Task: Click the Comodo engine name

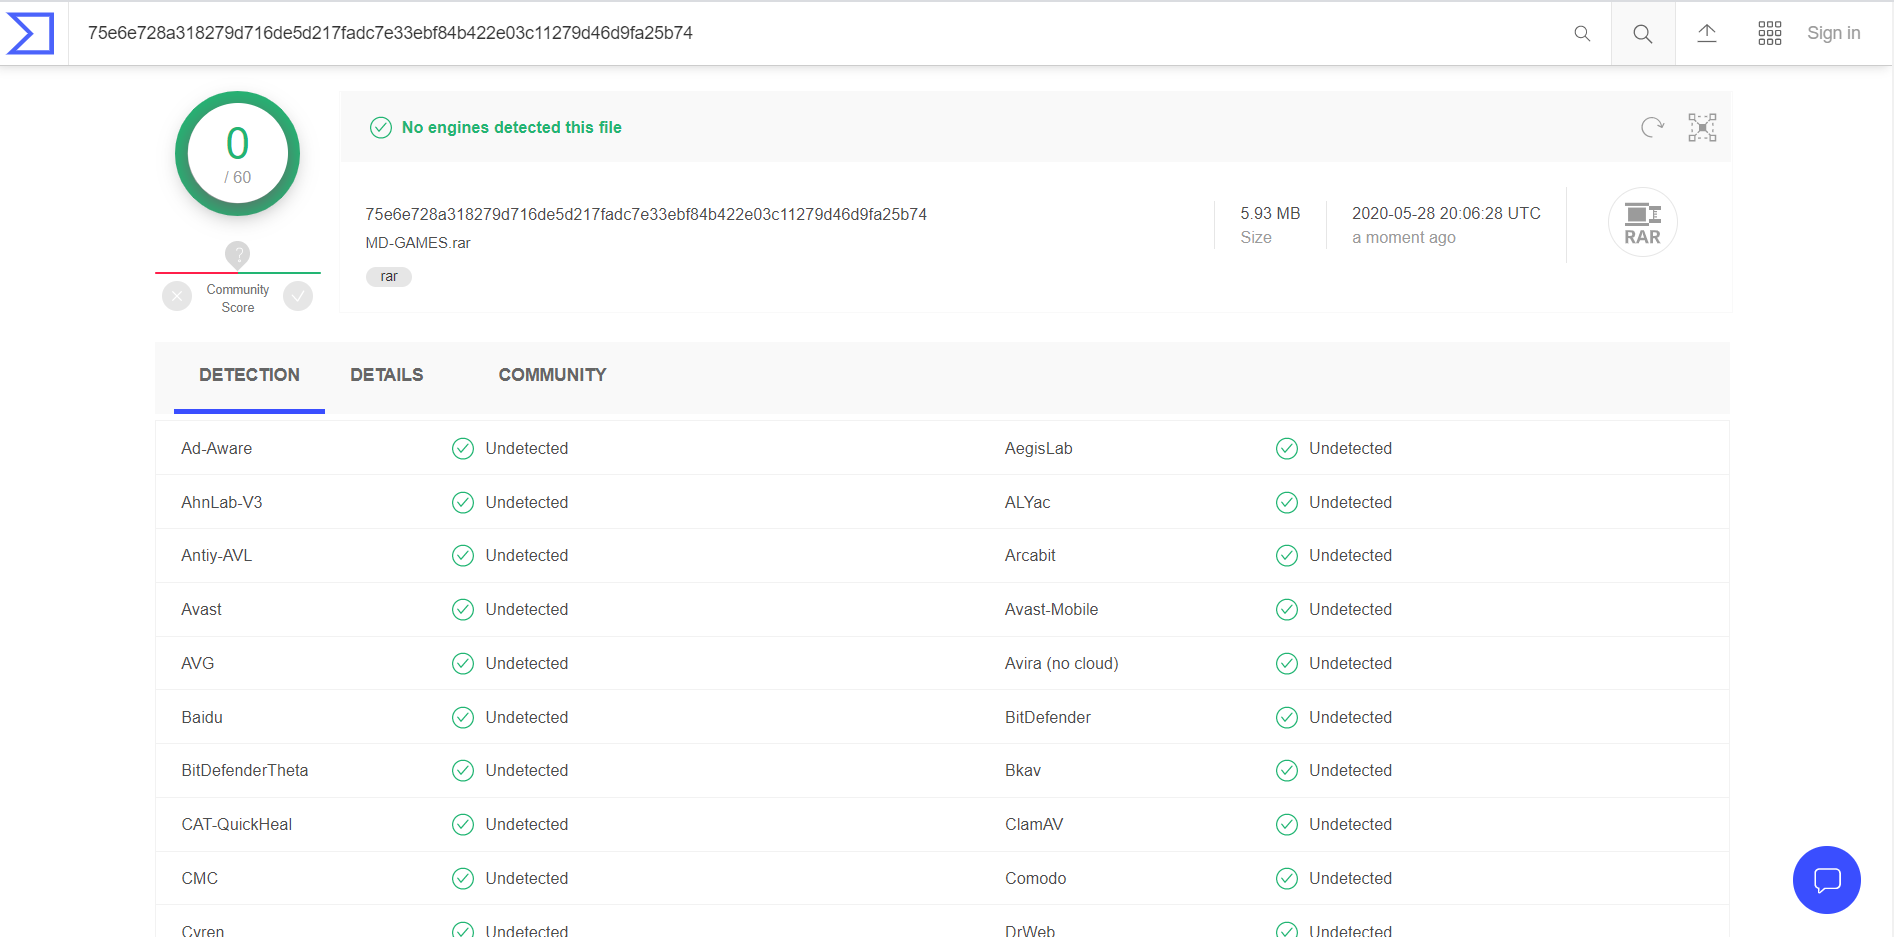Action: click(x=1036, y=878)
